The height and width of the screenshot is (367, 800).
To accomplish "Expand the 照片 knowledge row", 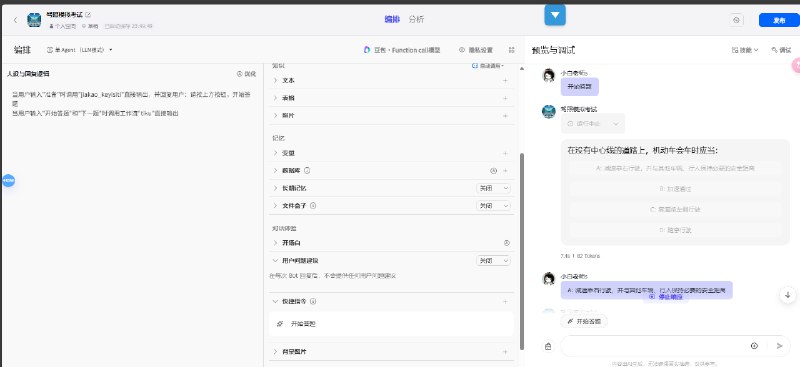I will tap(276, 115).
